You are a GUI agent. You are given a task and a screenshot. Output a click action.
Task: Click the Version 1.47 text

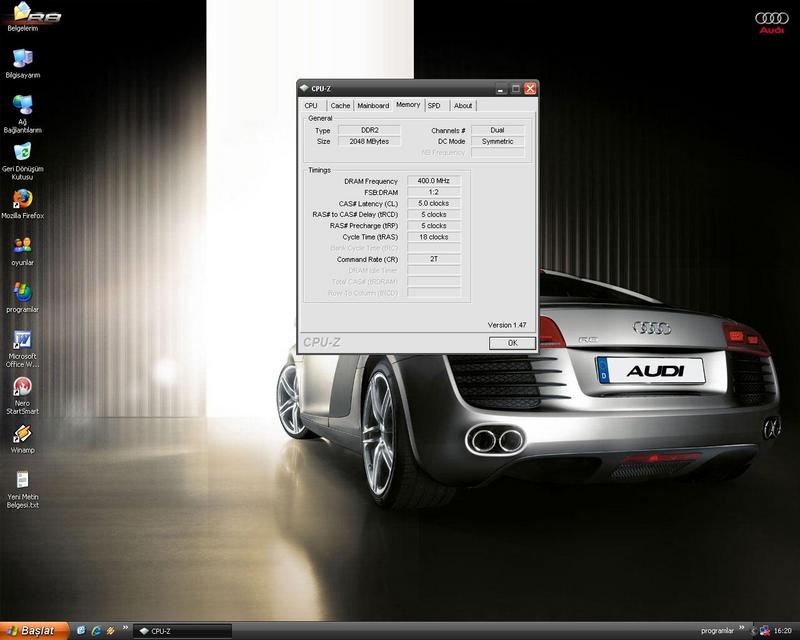coord(507,325)
